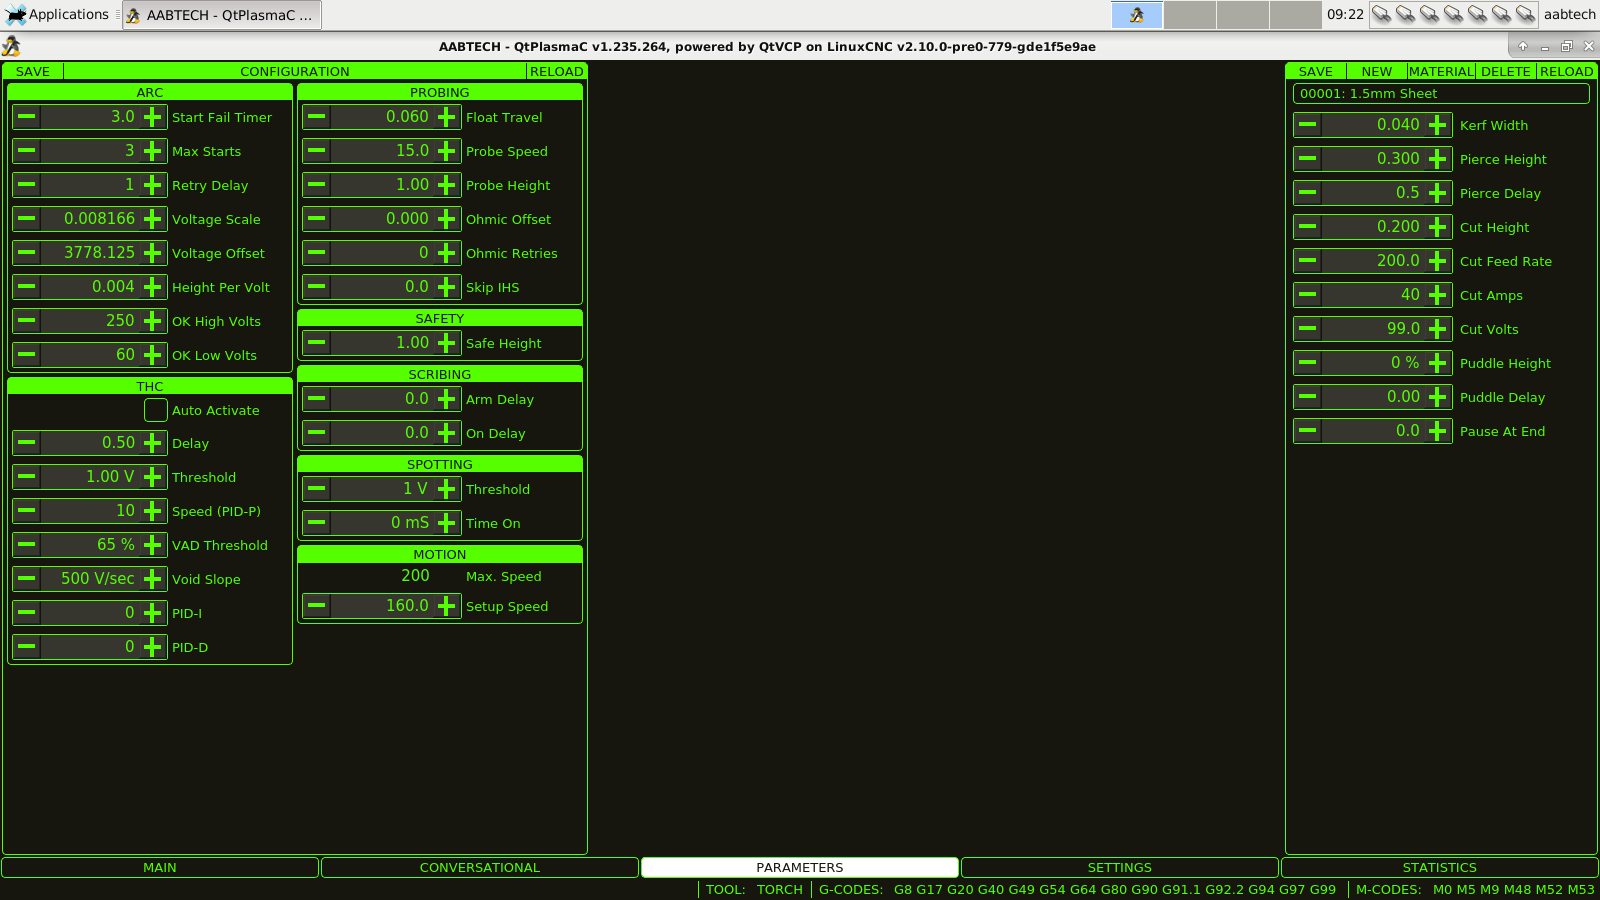Decrease THC Threshold voltage
This screenshot has height=900, width=1600.
tap(27, 477)
